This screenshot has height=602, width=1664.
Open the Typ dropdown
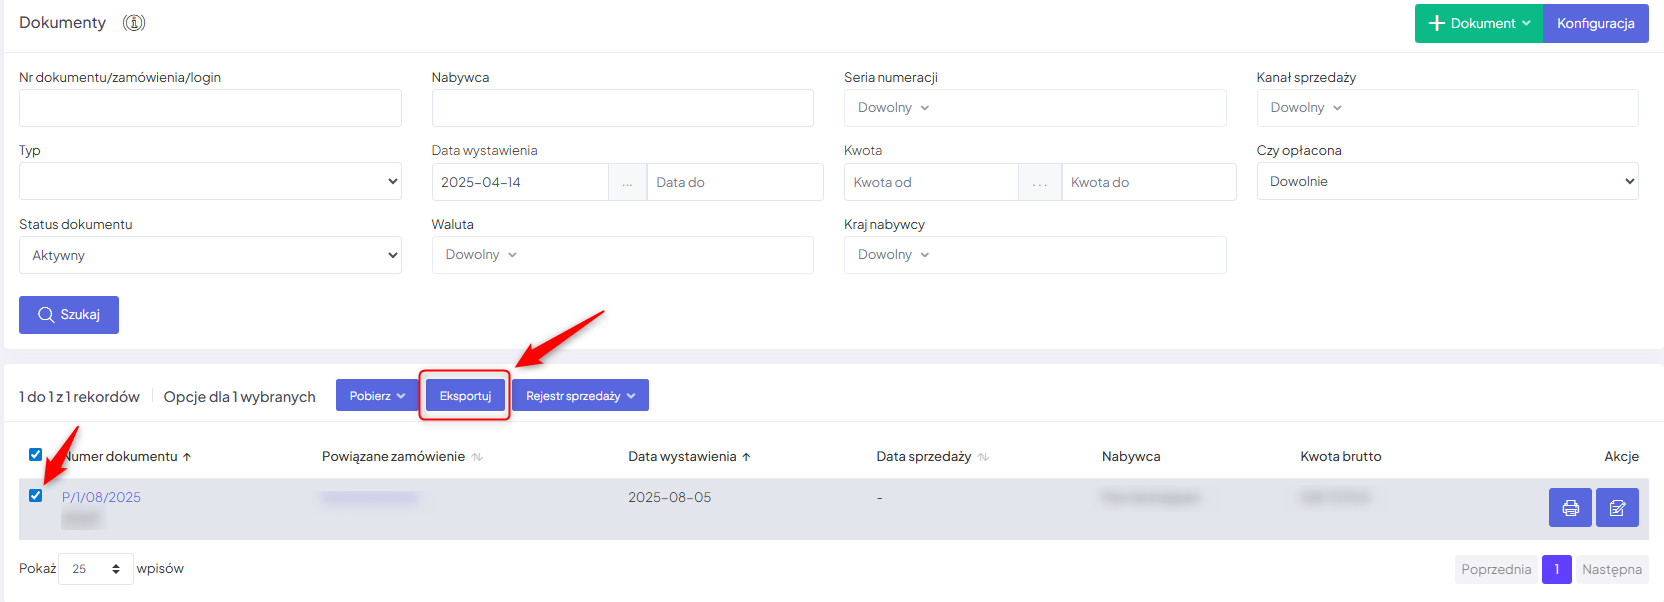click(x=210, y=181)
